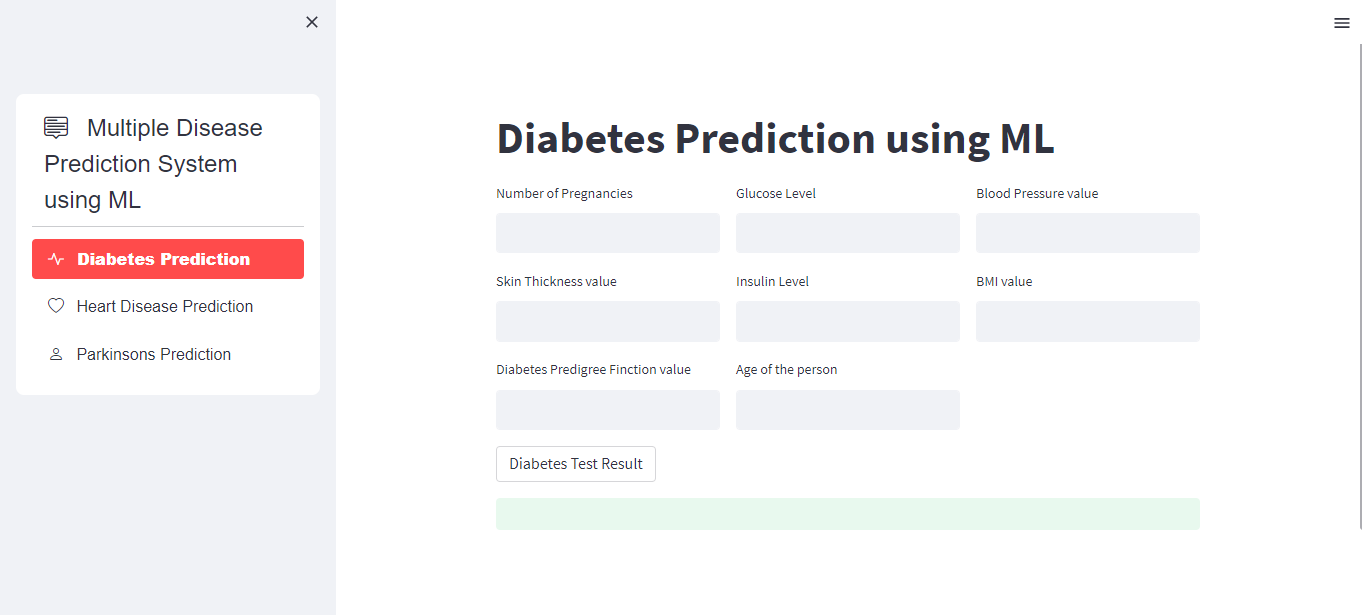Viewport: 1362px width, 615px height.
Task: Click the person icon beside Parkinsons Prediction
Action: [57, 354]
